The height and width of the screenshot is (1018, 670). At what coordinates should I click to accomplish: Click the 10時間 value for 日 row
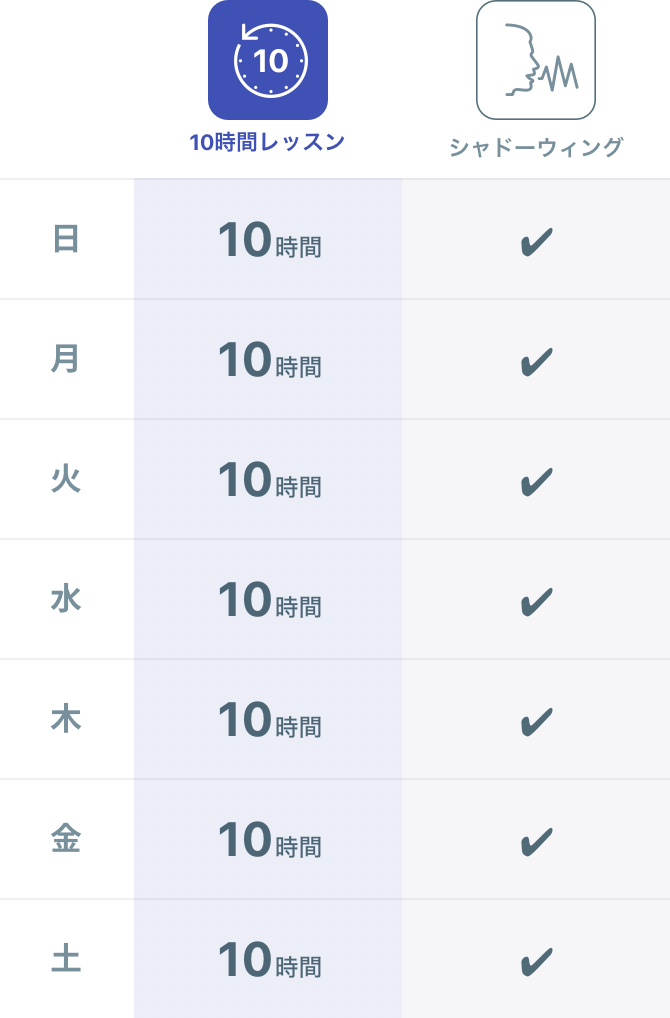(x=270, y=240)
